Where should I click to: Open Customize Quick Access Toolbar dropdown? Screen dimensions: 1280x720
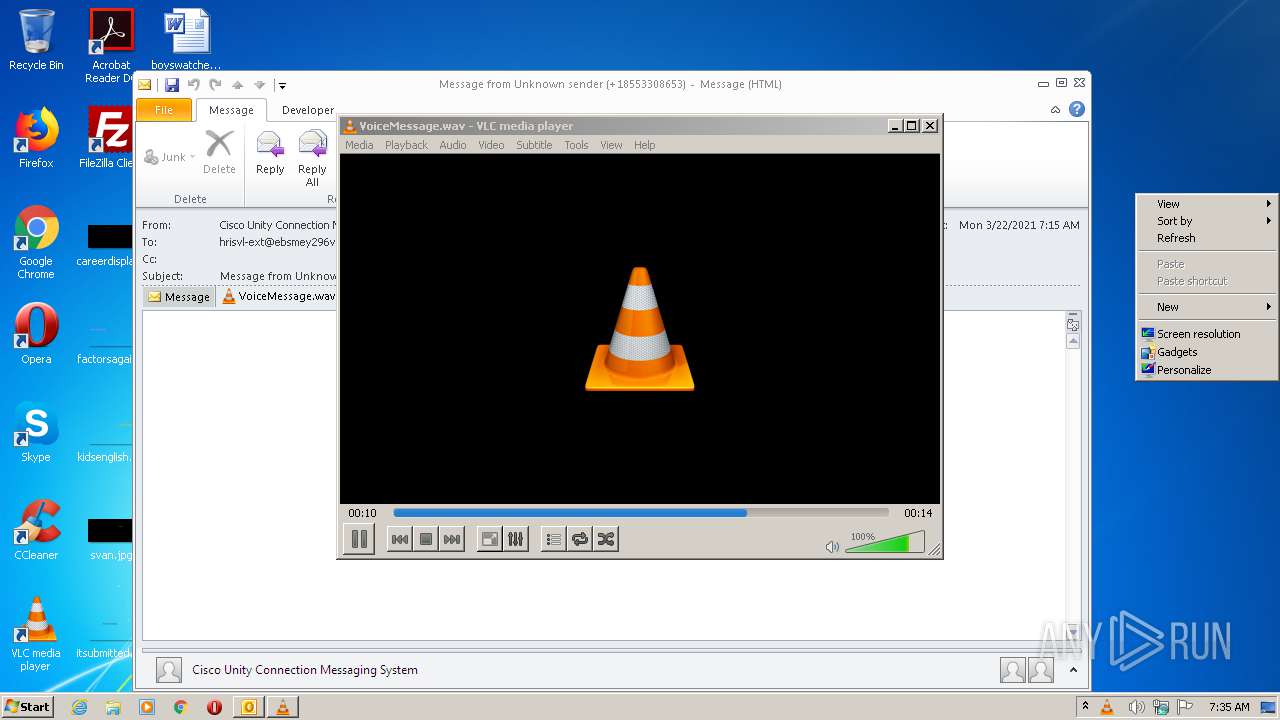coord(282,85)
